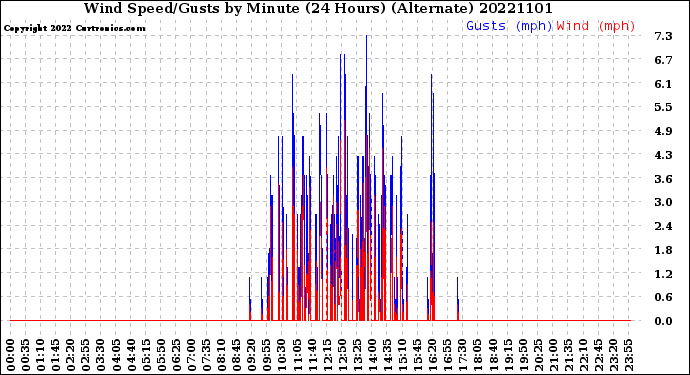This screenshot has width=690, height=375.
Task: Click the 14:00 time label
Action: click(x=372, y=355)
